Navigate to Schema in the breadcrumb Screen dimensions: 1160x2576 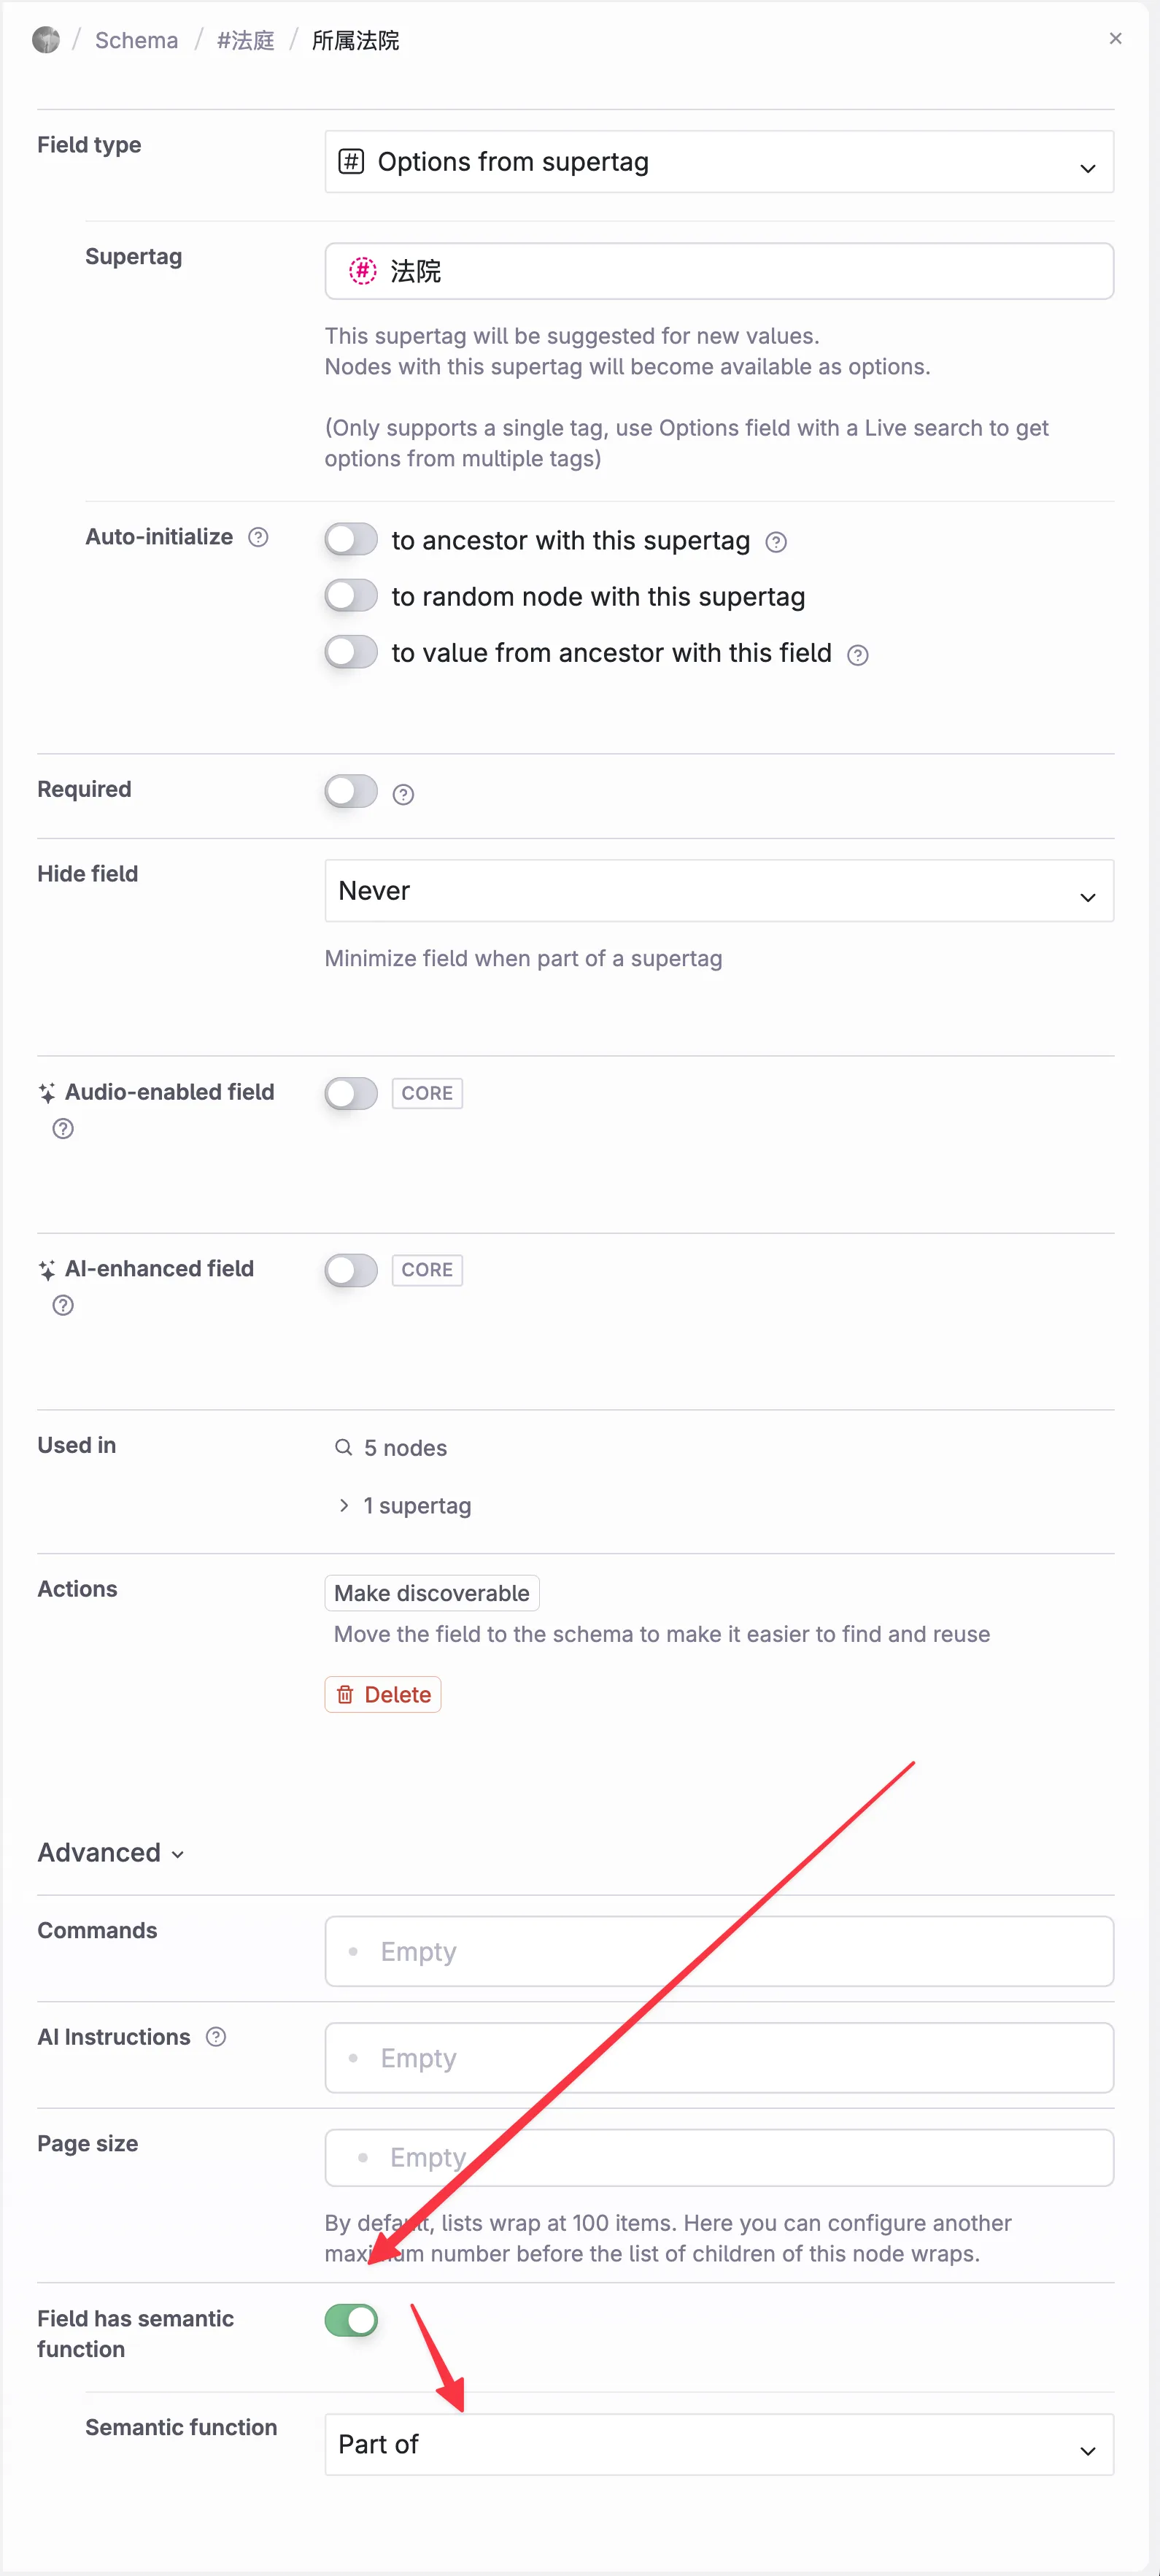136,40
